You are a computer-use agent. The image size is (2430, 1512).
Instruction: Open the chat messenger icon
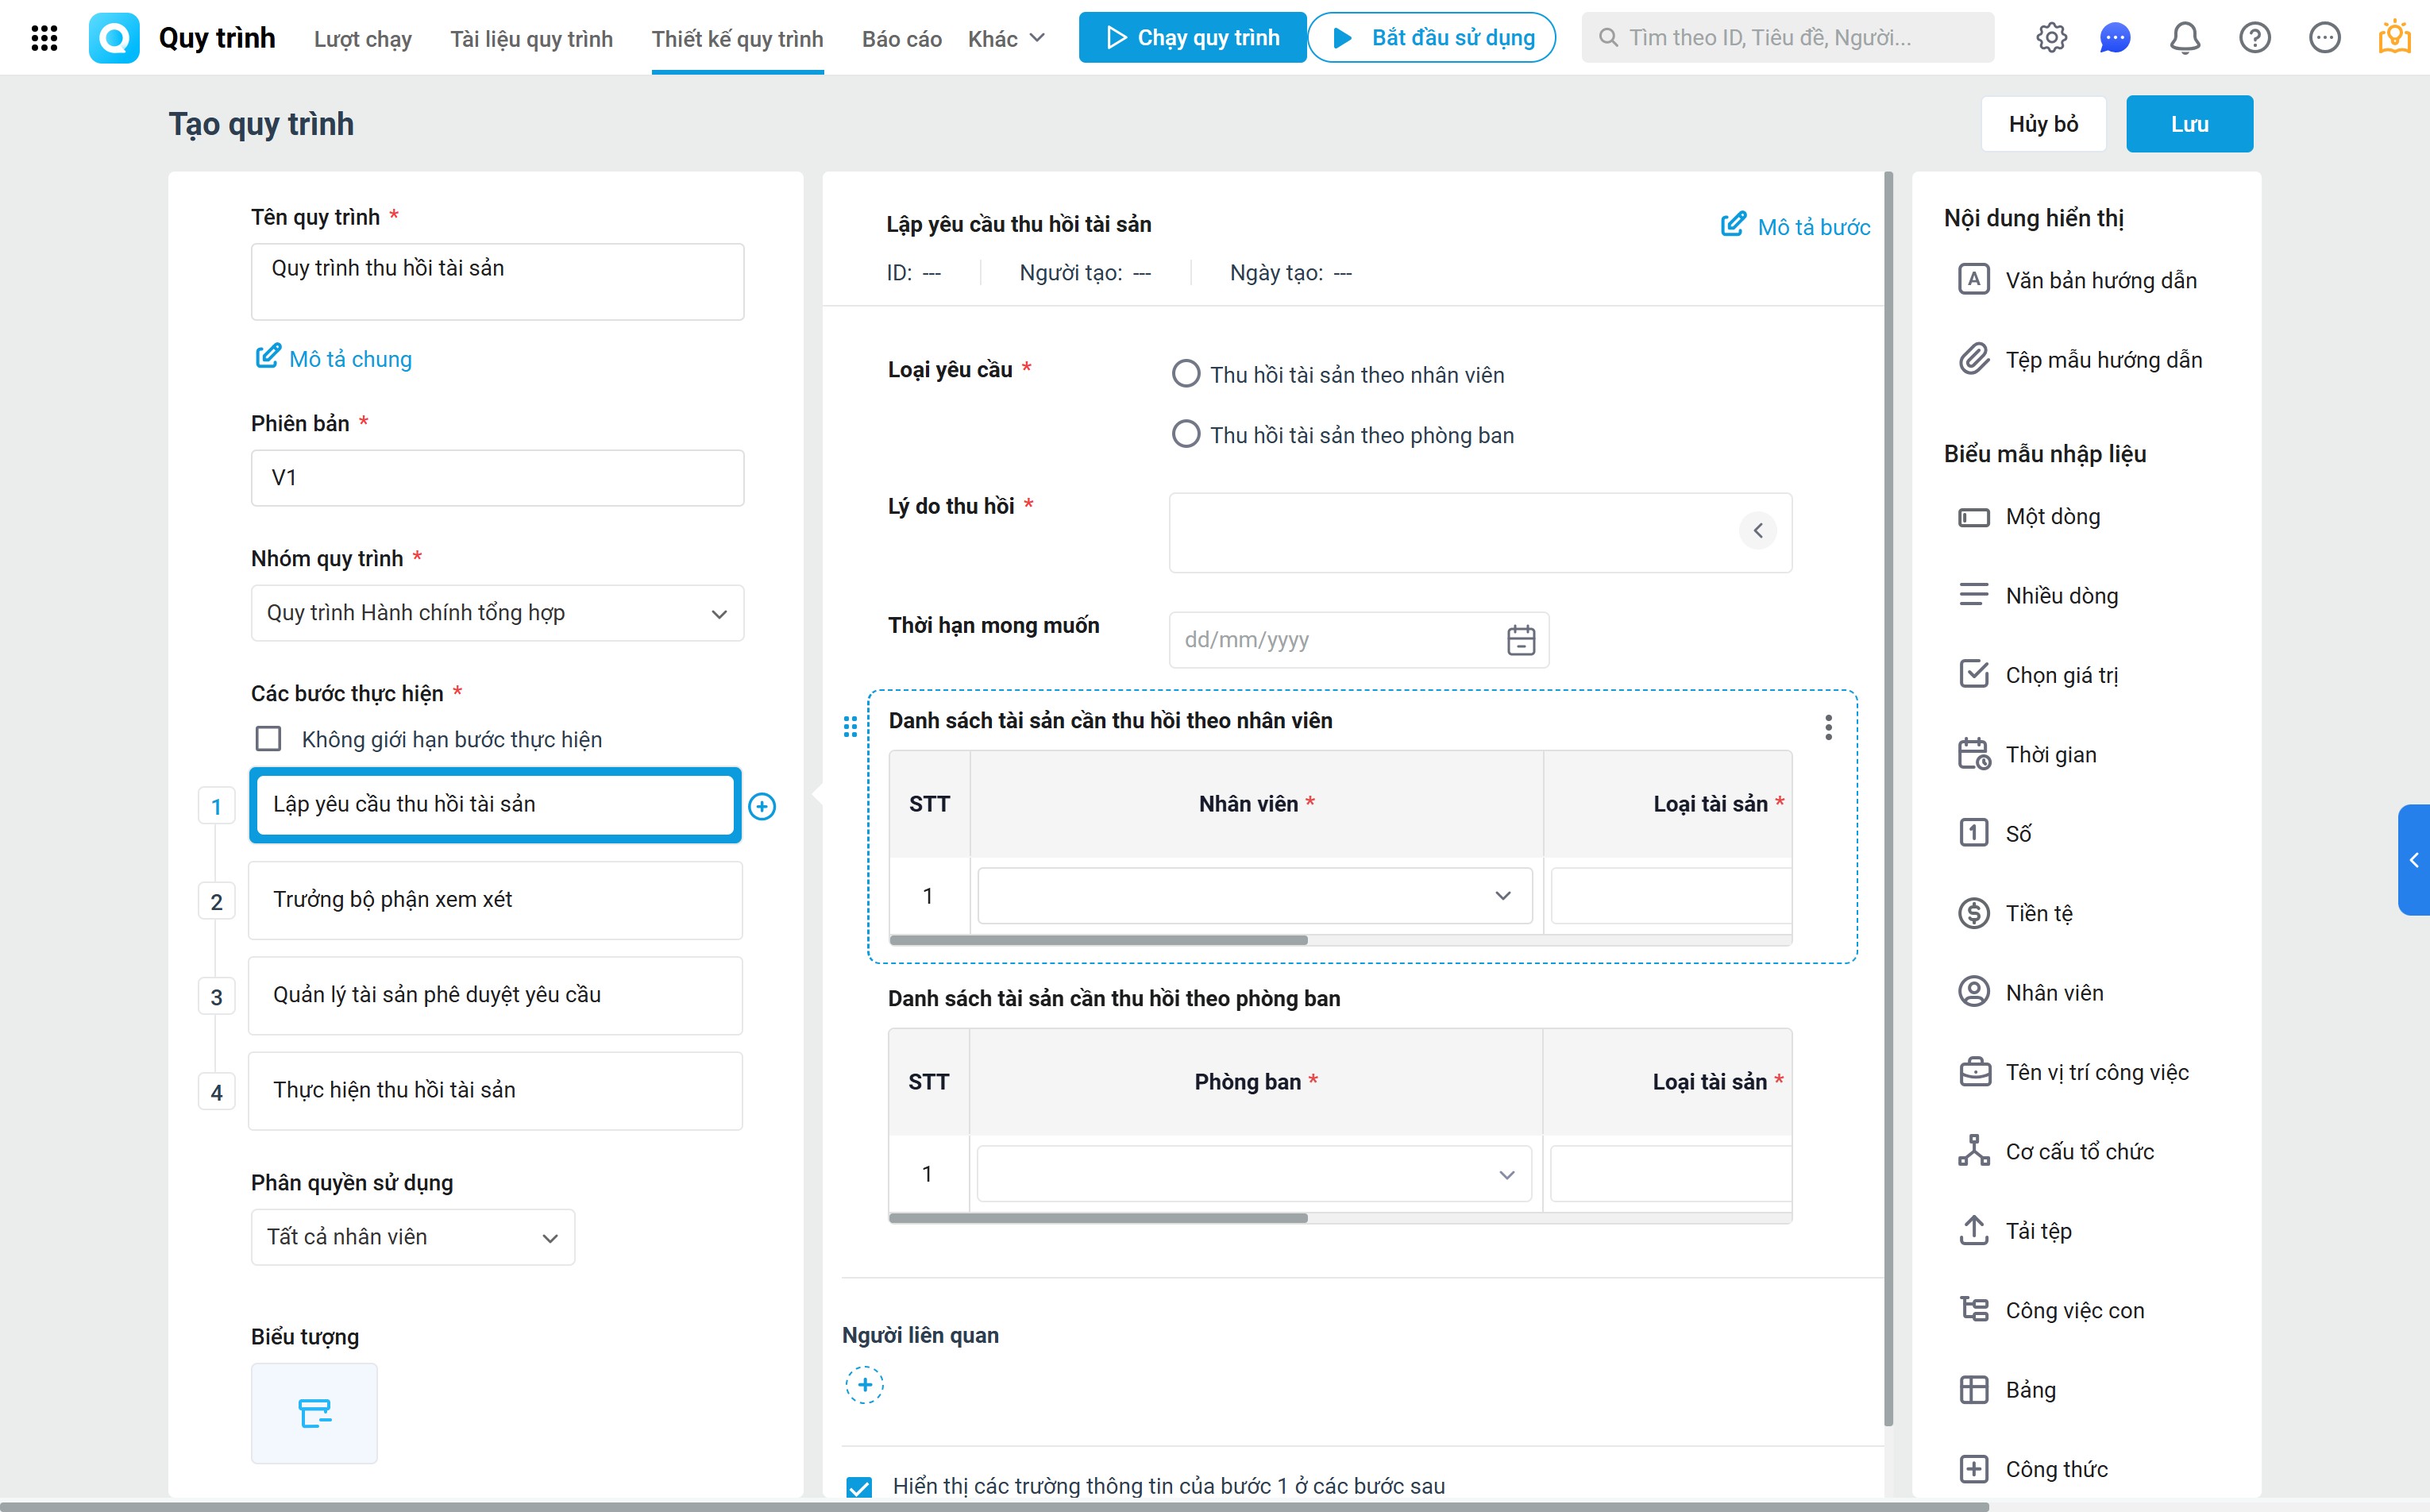[2114, 38]
